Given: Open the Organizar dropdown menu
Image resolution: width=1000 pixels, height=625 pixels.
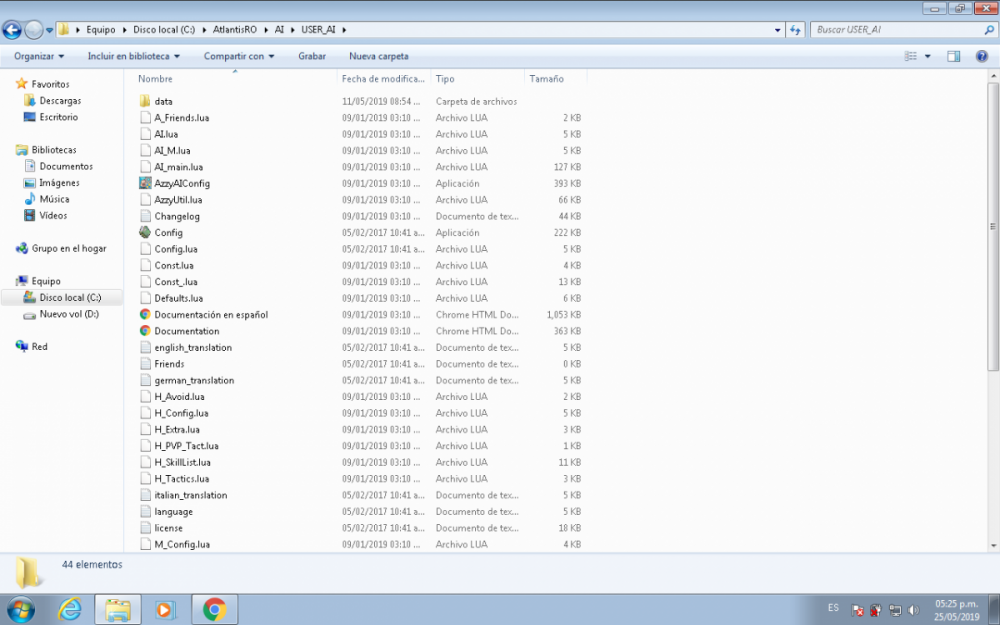Looking at the screenshot, I should [x=39, y=56].
